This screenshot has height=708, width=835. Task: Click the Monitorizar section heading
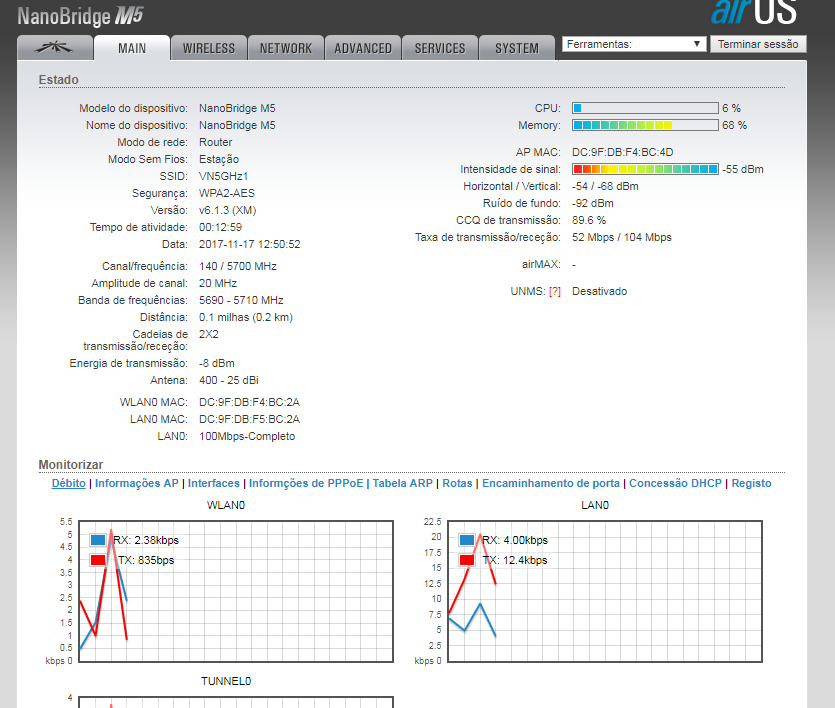click(71, 465)
